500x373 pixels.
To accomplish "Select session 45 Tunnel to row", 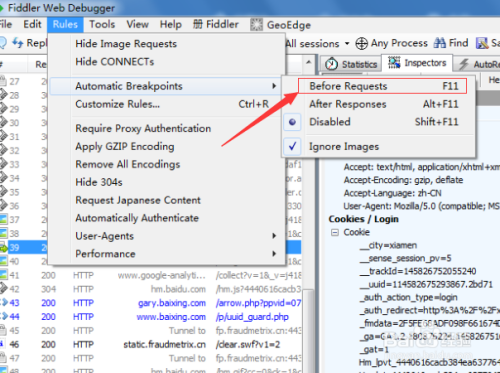I will pos(151,330).
